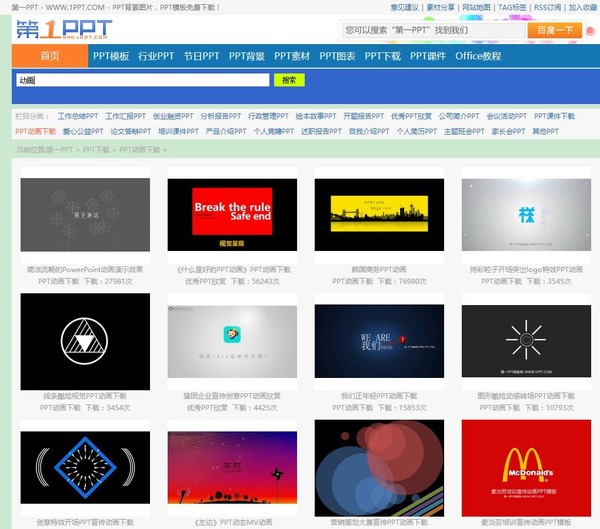Open the McDonald's training template thumbnail
The height and width of the screenshot is (529, 600).
tap(526, 468)
